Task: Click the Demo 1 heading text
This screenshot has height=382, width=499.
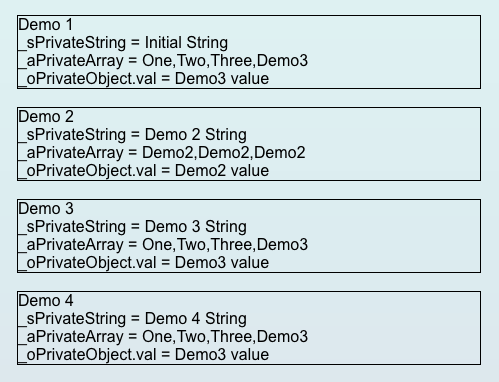Action: pyautogui.click(x=45, y=25)
